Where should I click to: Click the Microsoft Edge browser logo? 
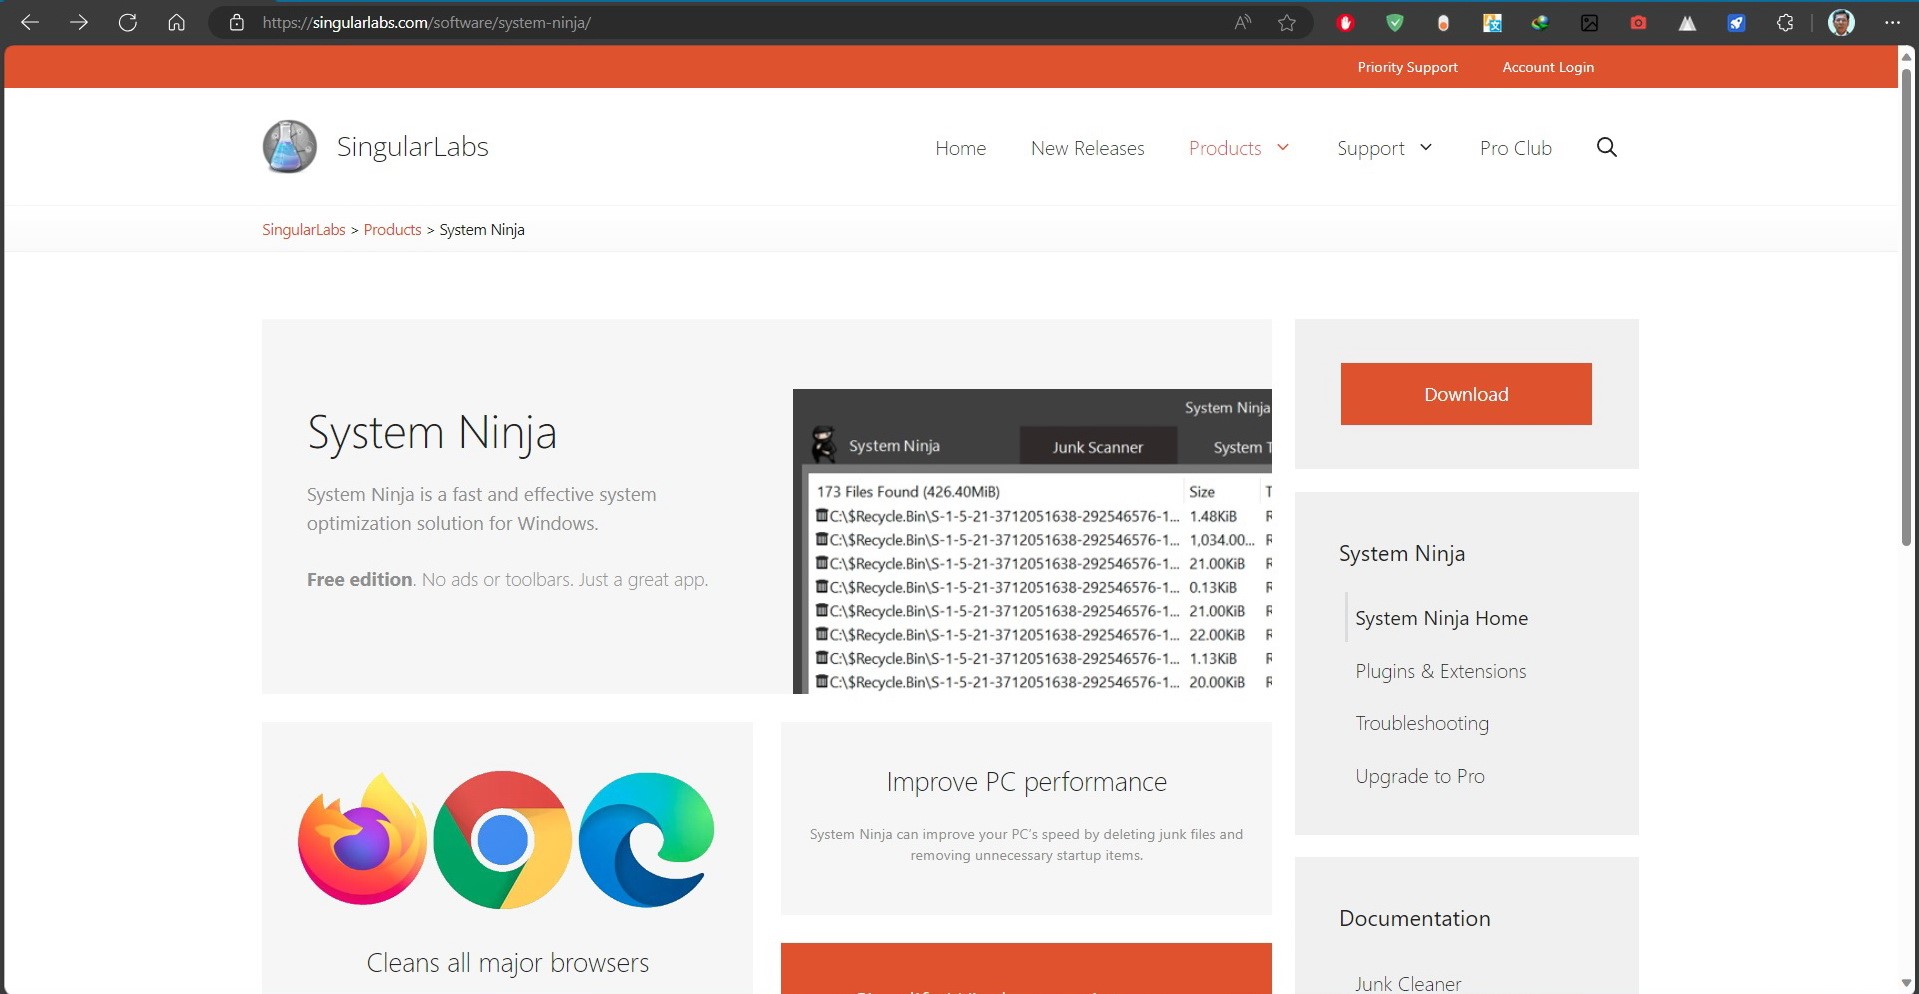pos(647,839)
